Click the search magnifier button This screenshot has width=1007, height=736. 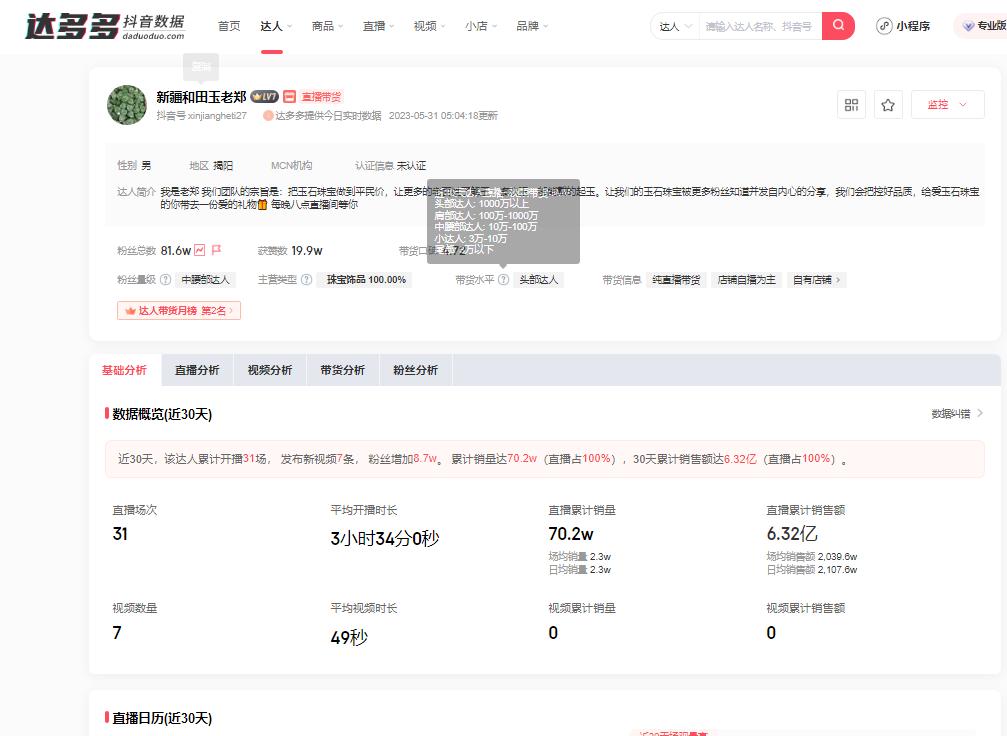coord(838,25)
